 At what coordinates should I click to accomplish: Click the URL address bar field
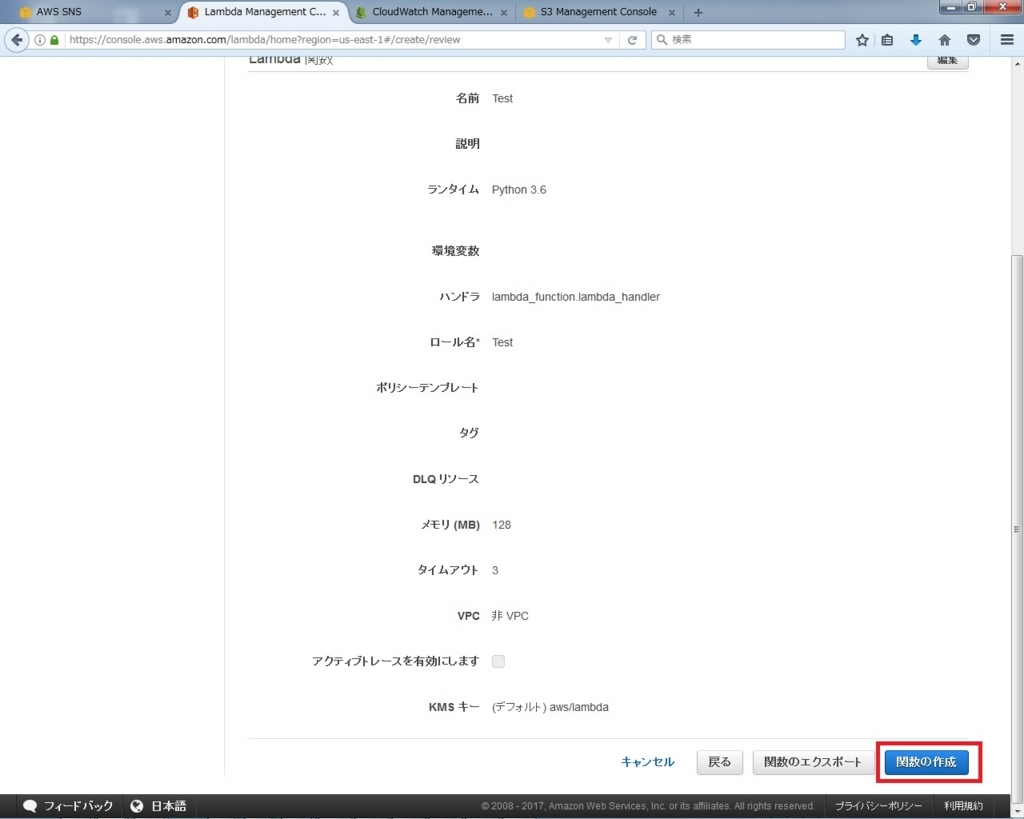tap(333, 40)
